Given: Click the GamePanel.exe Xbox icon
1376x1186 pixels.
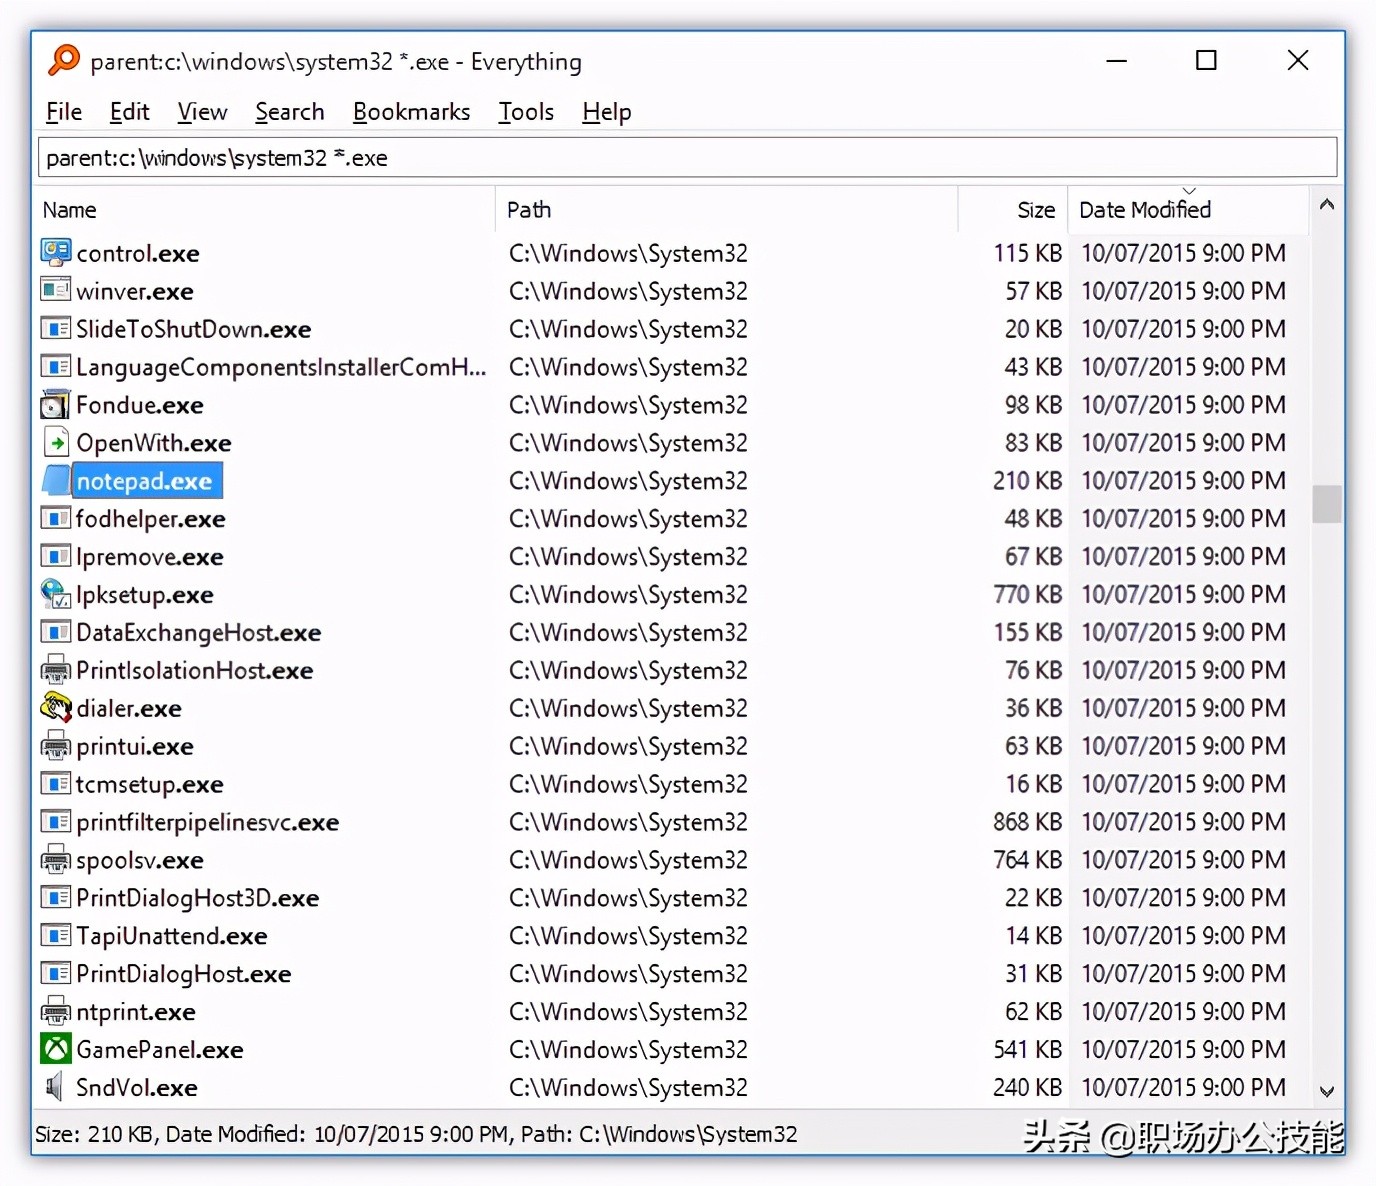Looking at the screenshot, I should pyautogui.click(x=55, y=1049).
